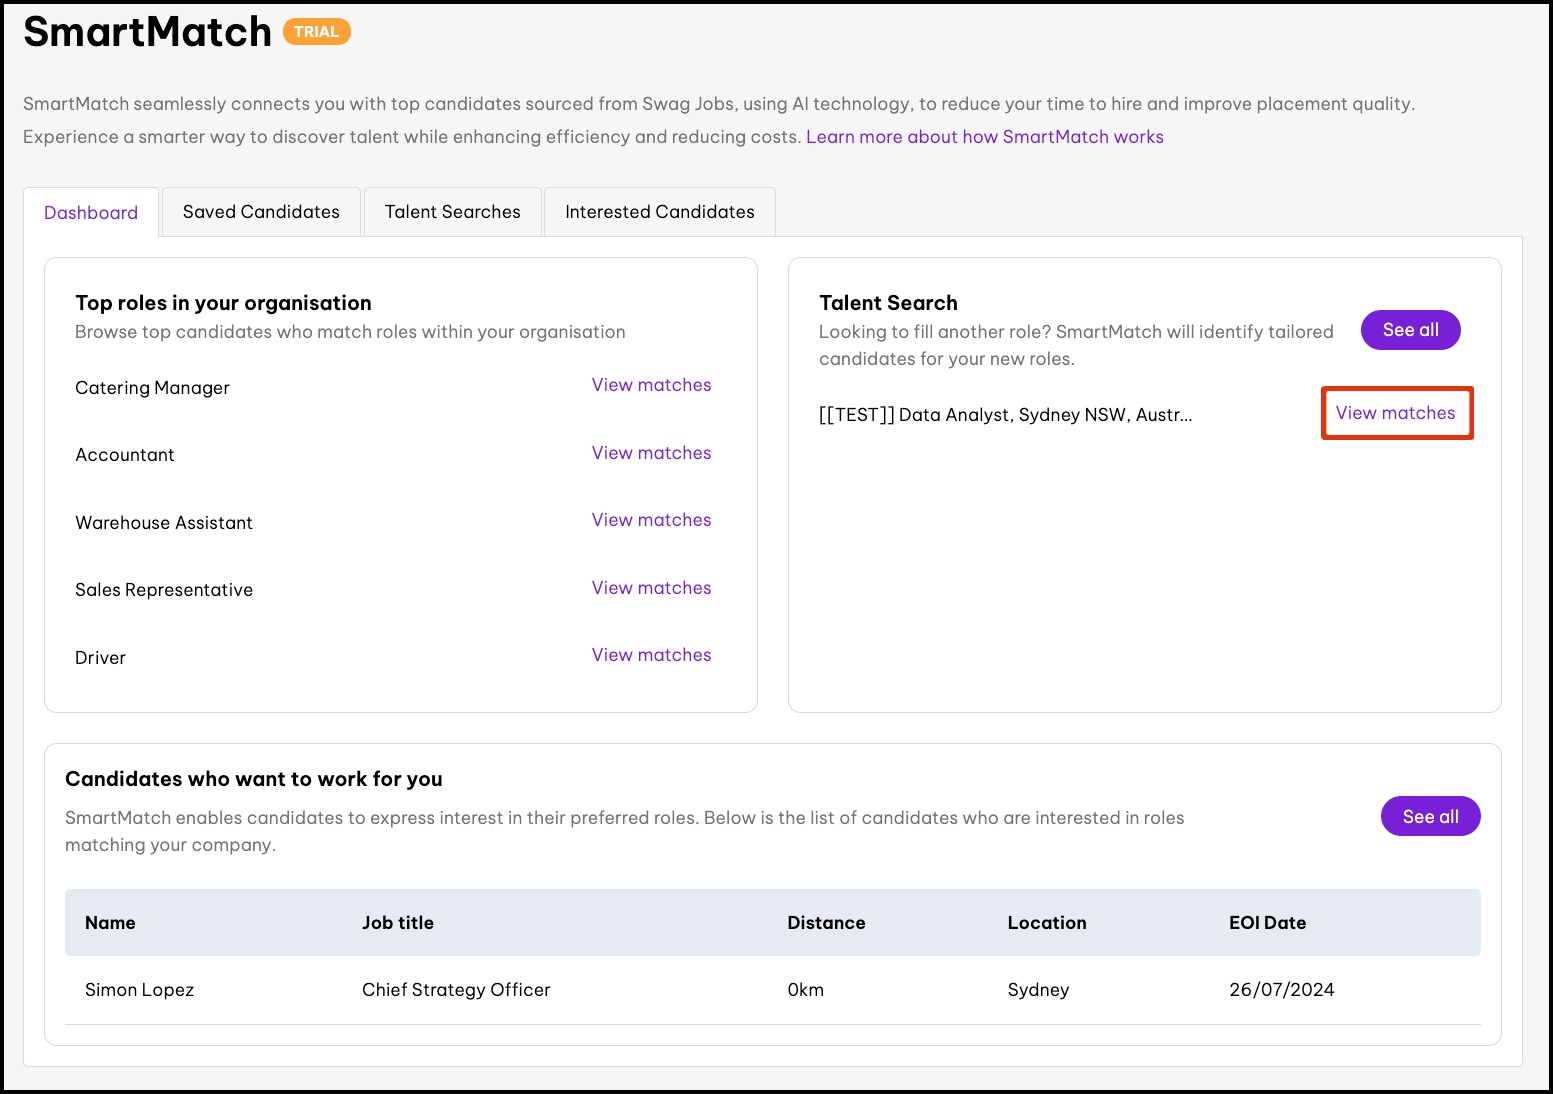The width and height of the screenshot is (1553, 1094).
Task: Open the Dashboard tab
Action: pyautogui.click(x=91, y=213)
